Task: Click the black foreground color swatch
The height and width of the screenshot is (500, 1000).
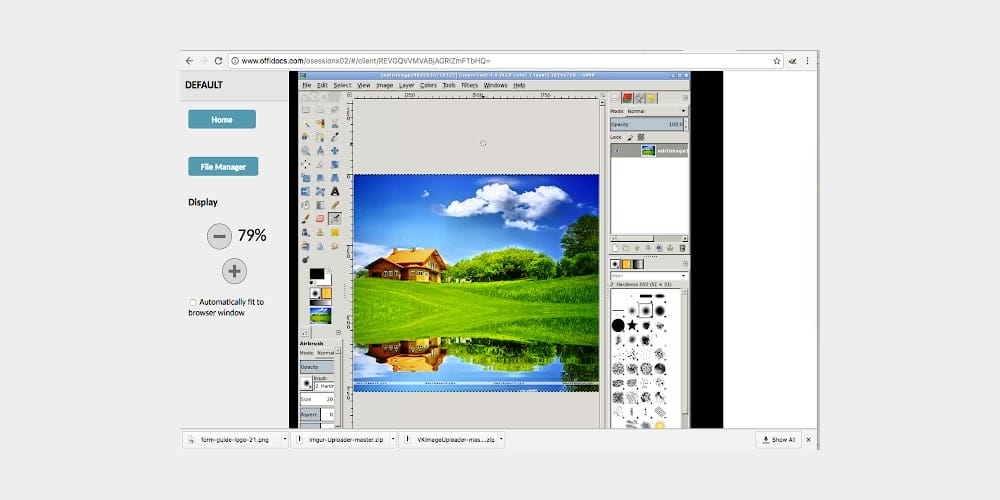Action: (316, 274)
